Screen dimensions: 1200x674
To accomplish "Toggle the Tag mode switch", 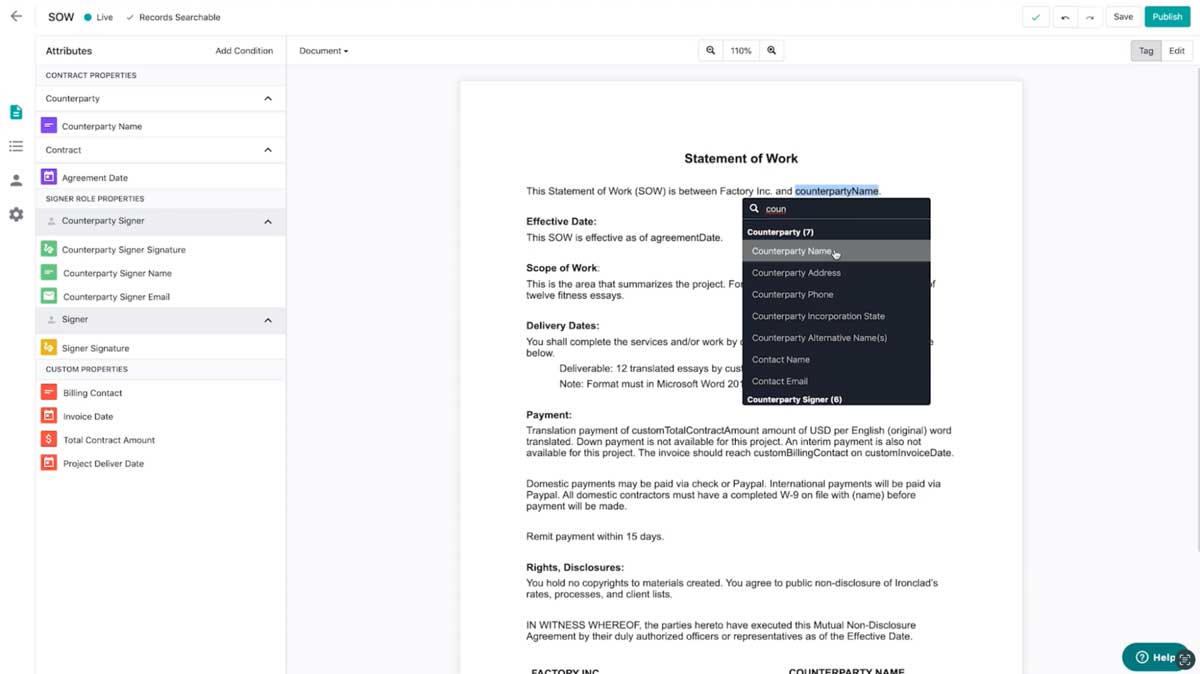I will 1145,50.
